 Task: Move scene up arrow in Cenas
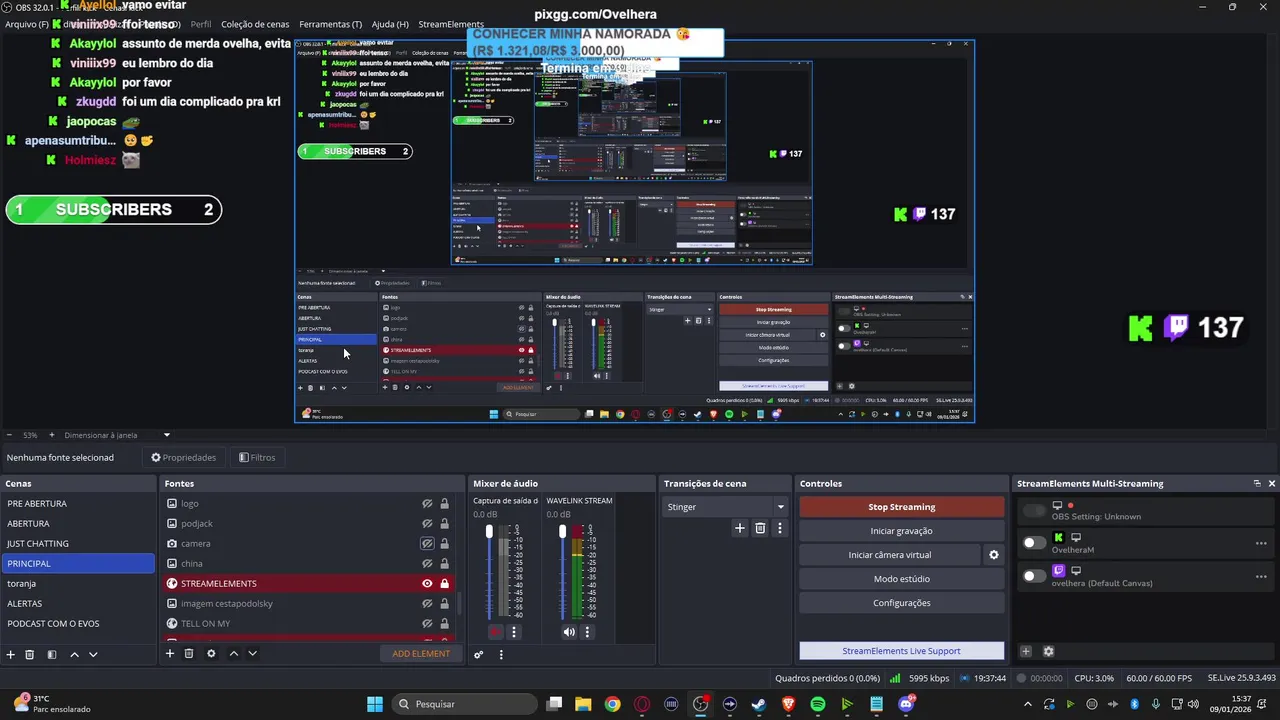74,654
